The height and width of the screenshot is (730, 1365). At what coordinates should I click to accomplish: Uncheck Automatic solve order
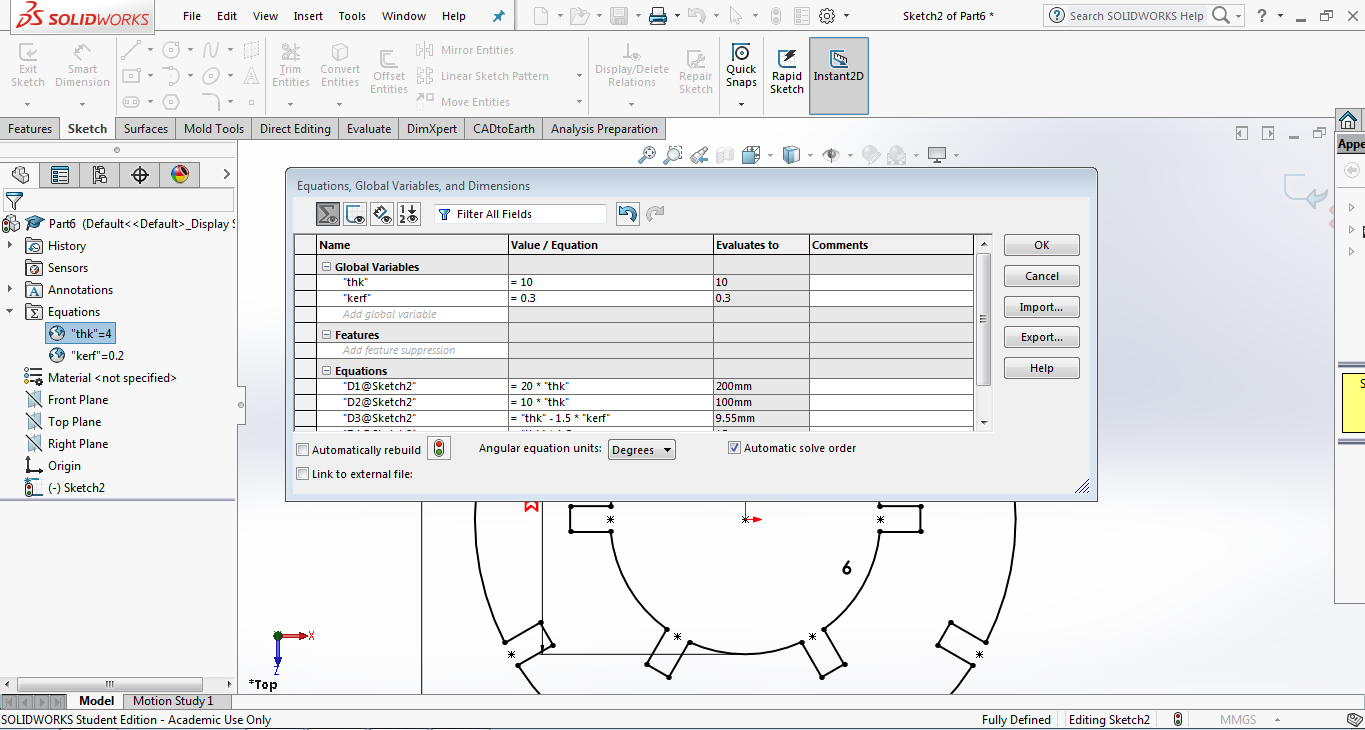click(735, 448)
